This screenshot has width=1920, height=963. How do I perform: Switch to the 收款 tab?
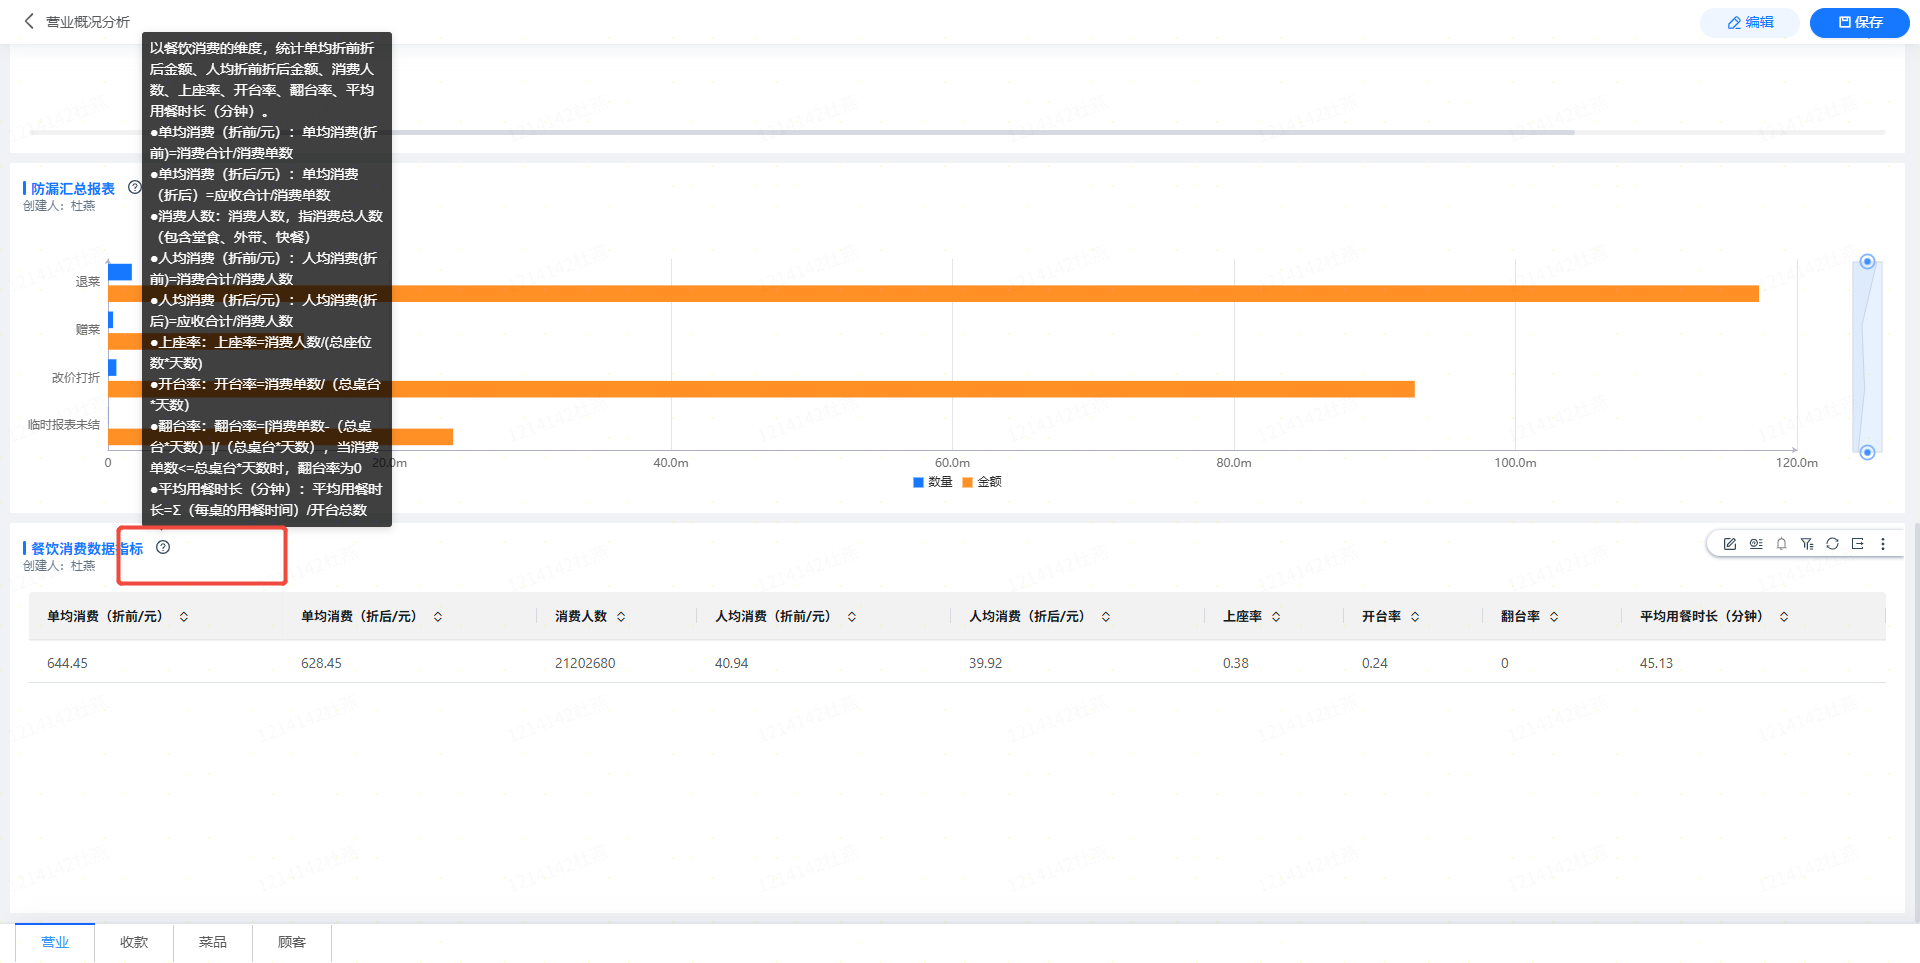[134, 942]
